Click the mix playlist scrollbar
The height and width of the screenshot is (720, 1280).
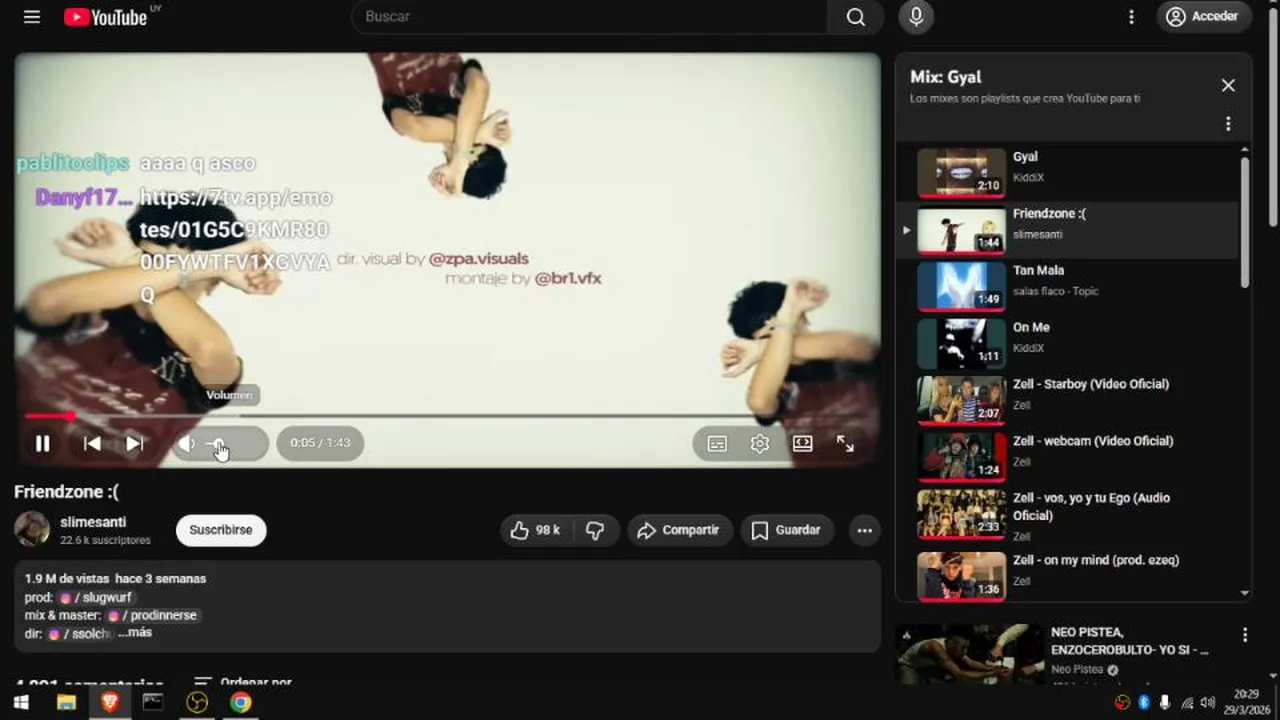pos(1245,222)
